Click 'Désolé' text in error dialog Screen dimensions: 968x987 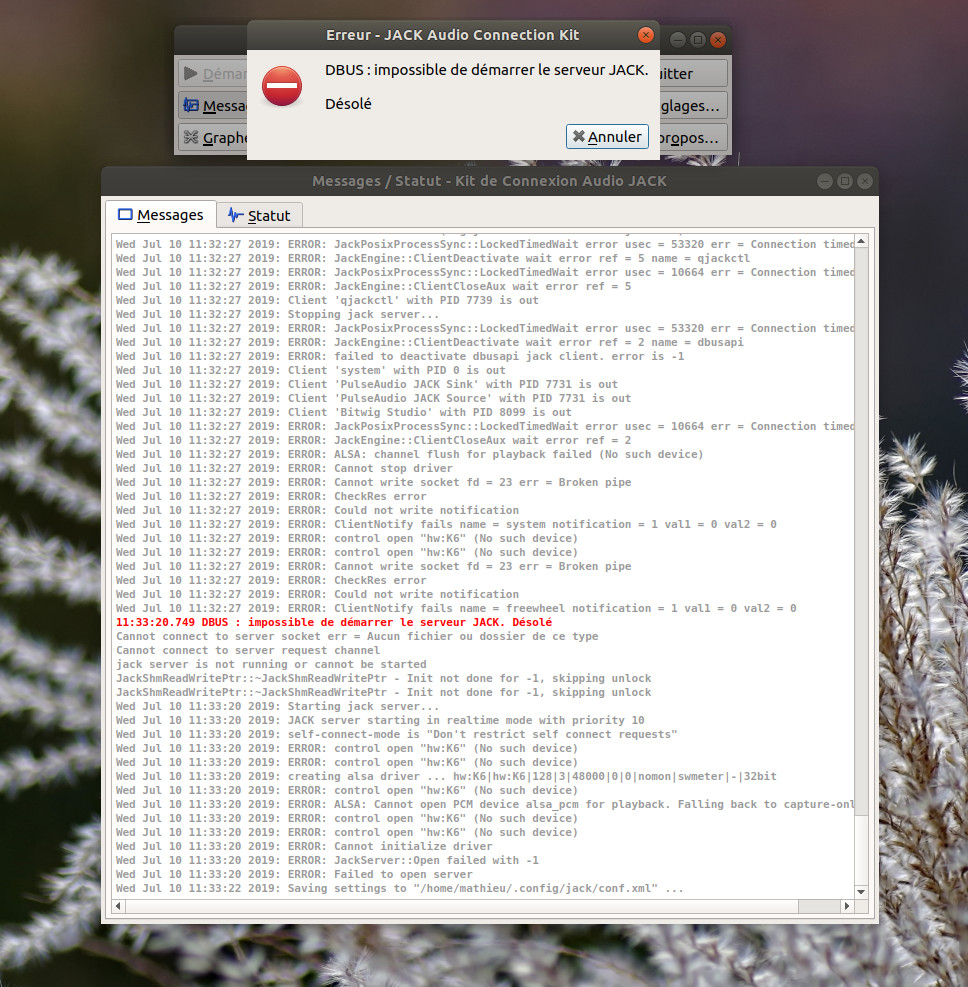click(x=348, y=104)
